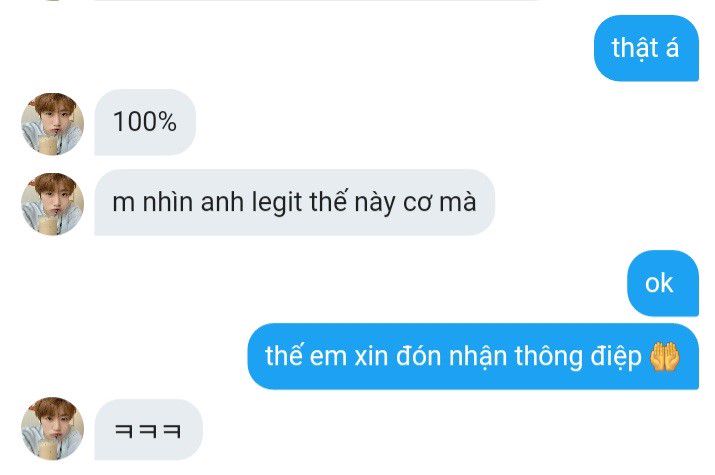
Task: Click the word "nhận" in the blue message
Action: click(x=478, y=356)
